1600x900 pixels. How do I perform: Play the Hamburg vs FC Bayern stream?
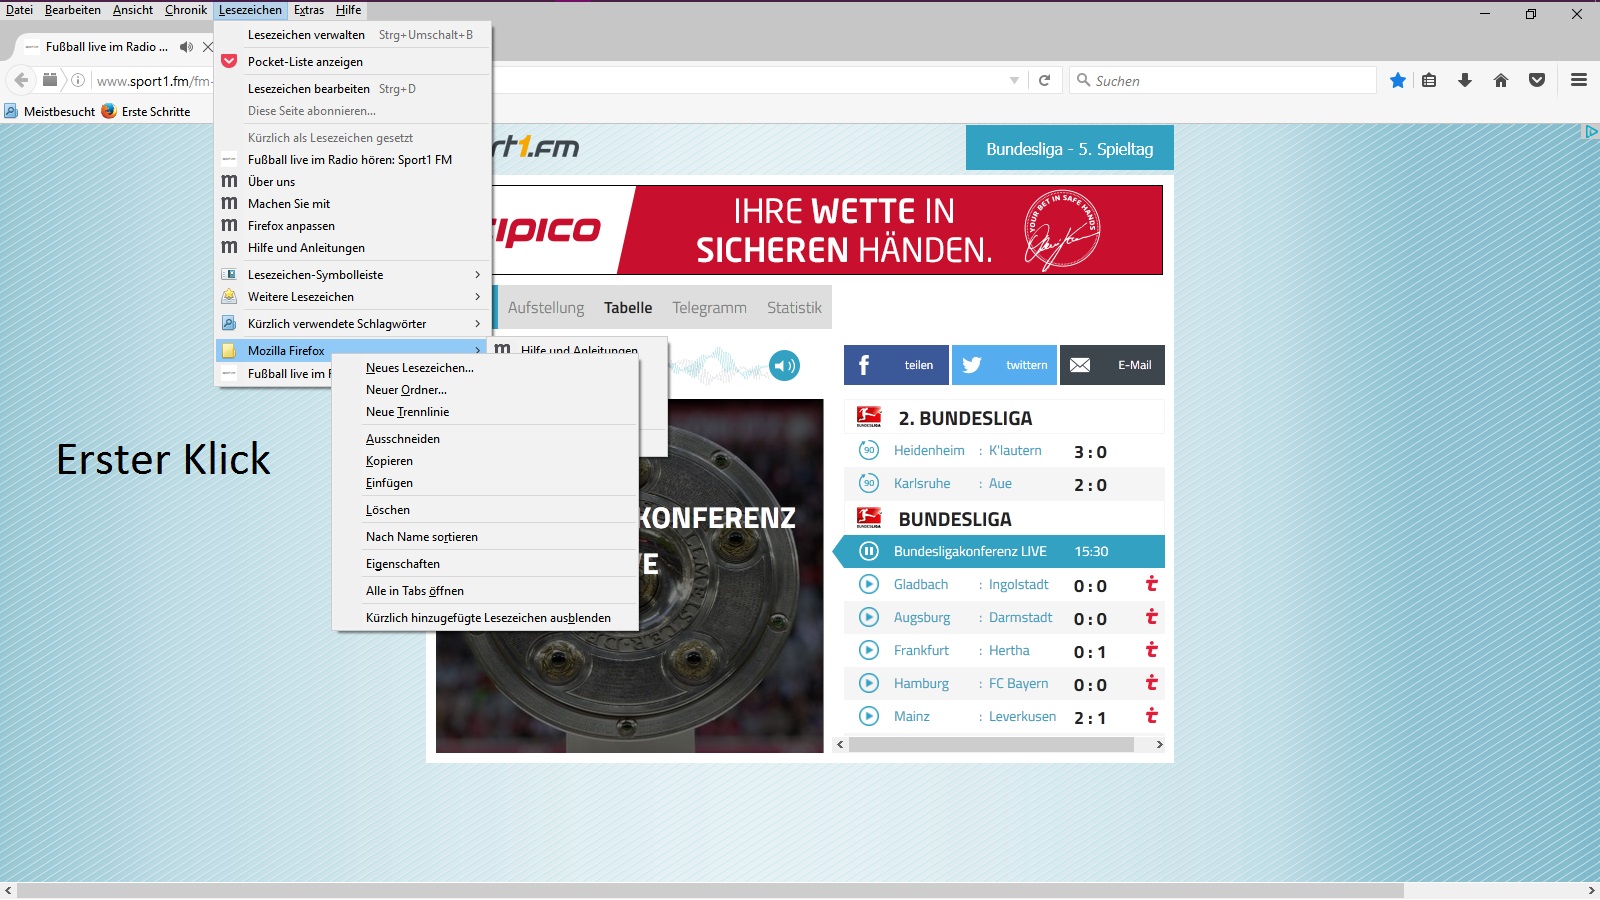[869, 683]
